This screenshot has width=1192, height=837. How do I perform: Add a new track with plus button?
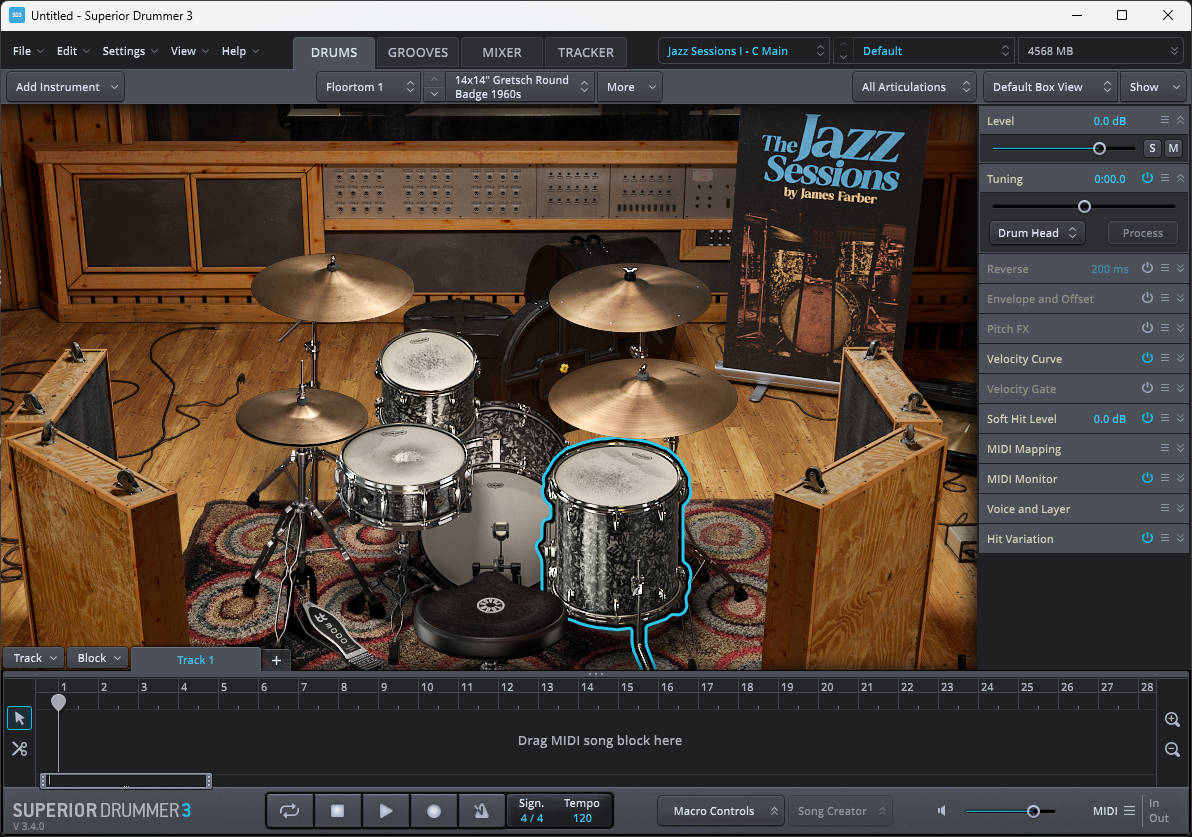[276, 660]
